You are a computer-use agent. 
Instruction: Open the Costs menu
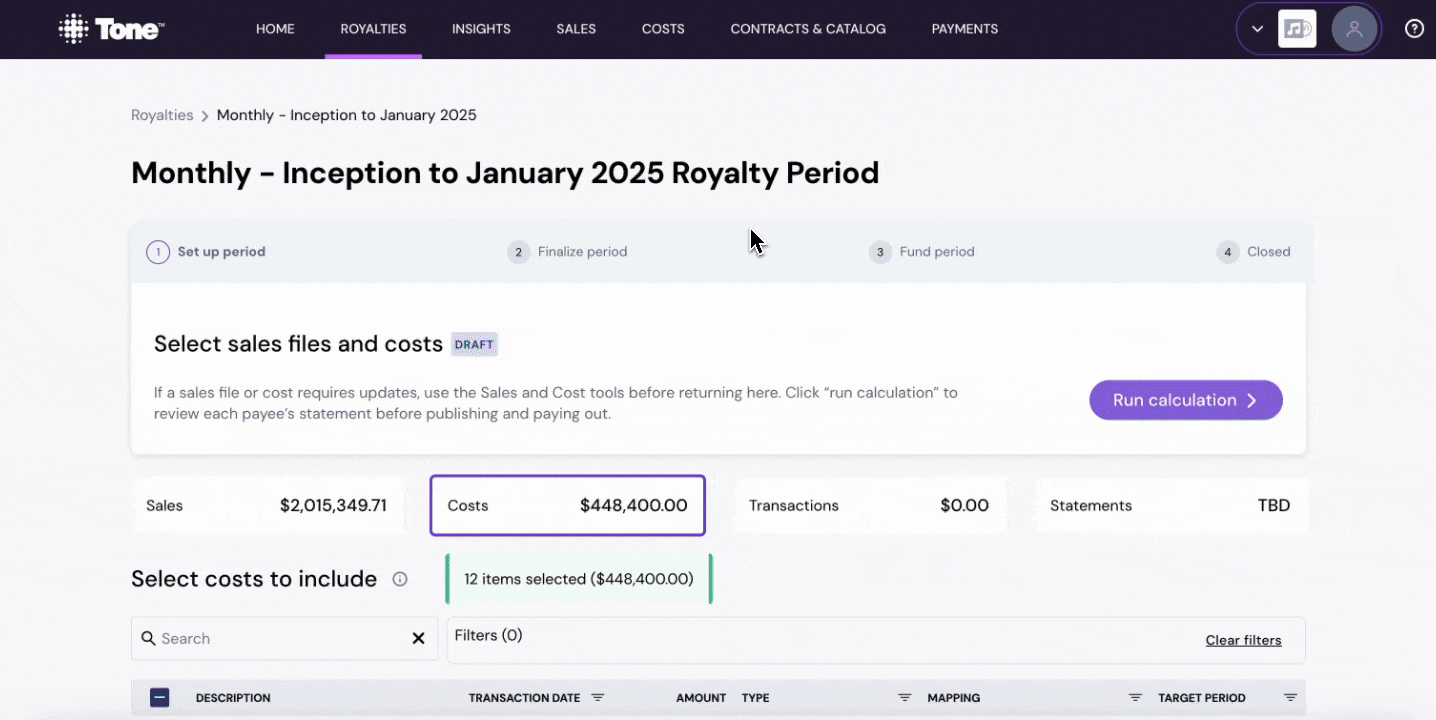tap(663, 29)
